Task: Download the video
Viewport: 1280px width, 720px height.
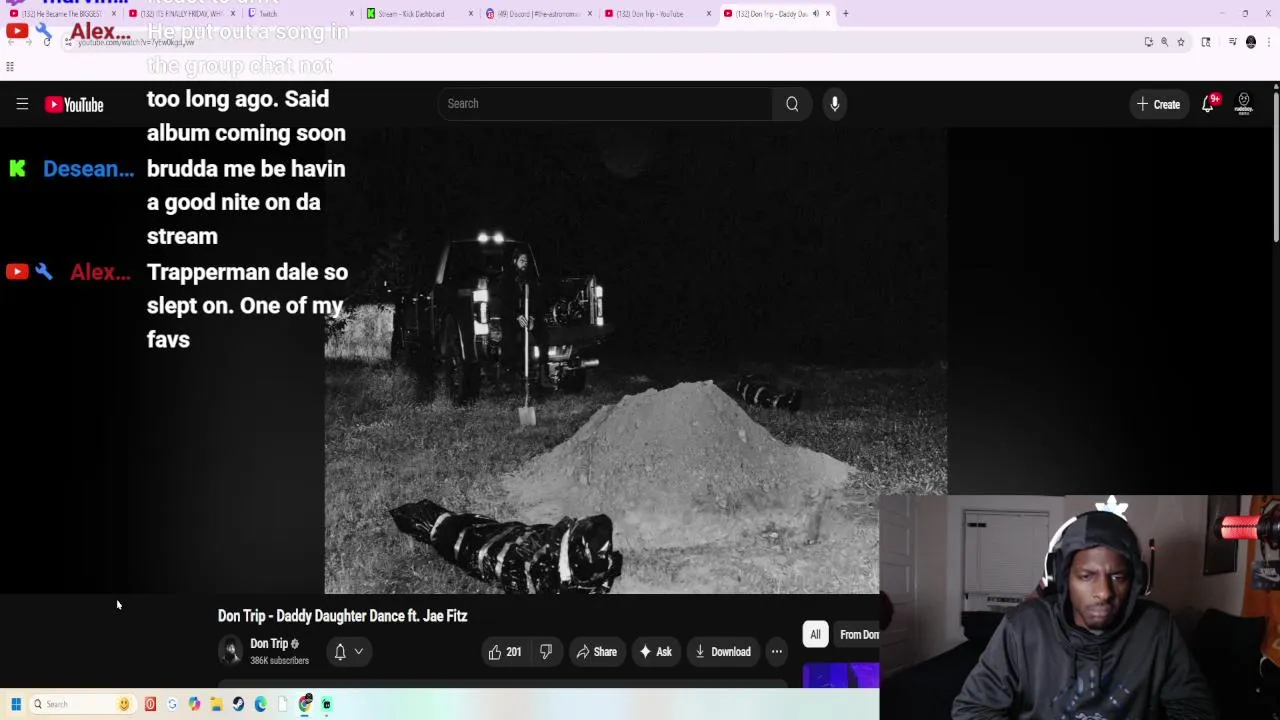Action: (x=723, y=652)
